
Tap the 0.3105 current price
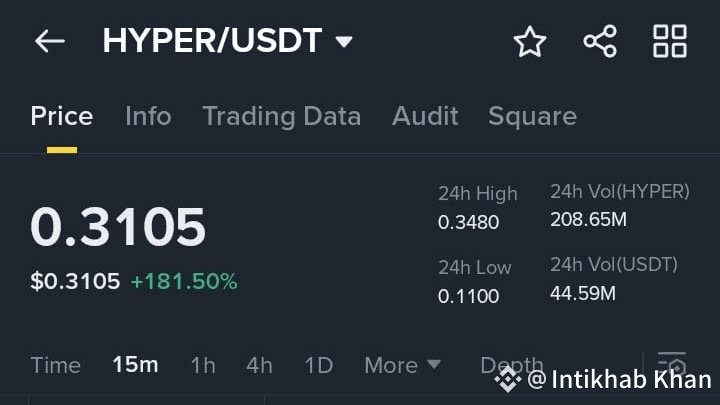click(118, 227)
